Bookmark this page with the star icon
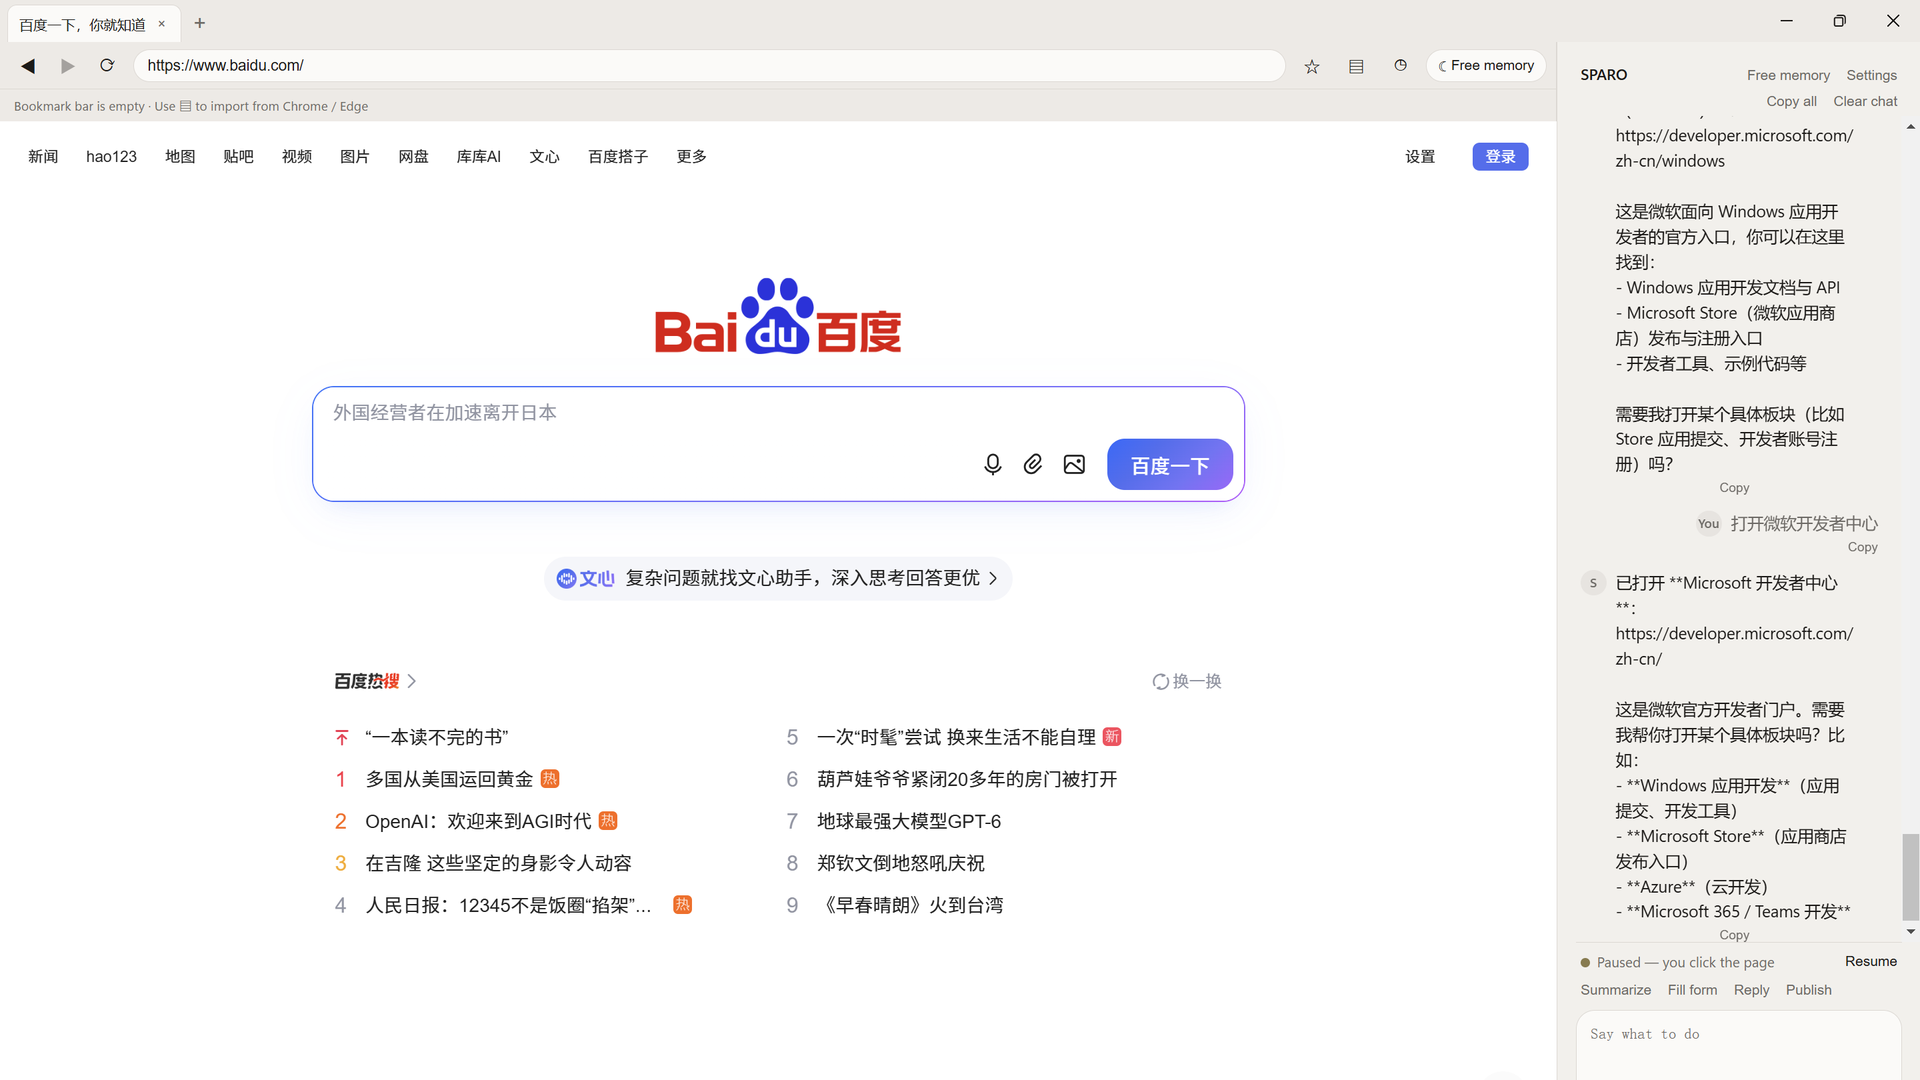 pyautogui.click(x=1312, y=66)
